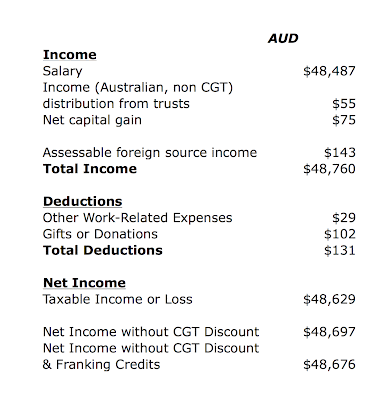This screenshot has width=380, height=400.
Task: Click the Net Income section heading
Action: click(x=84, y=283)
